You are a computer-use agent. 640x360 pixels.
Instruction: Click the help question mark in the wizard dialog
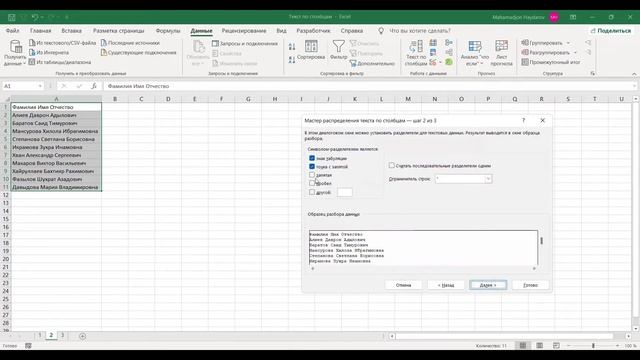pyautogui.click(x=523, y=120)
